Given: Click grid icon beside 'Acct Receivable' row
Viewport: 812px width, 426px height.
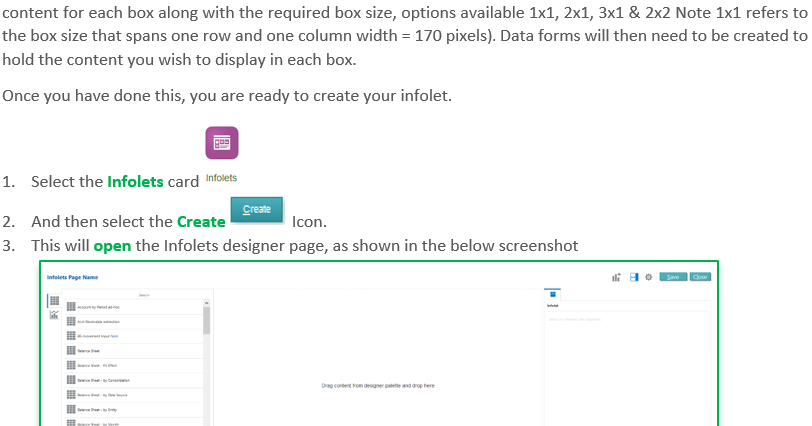Looking at the screenshot, I should pos(71,321).
